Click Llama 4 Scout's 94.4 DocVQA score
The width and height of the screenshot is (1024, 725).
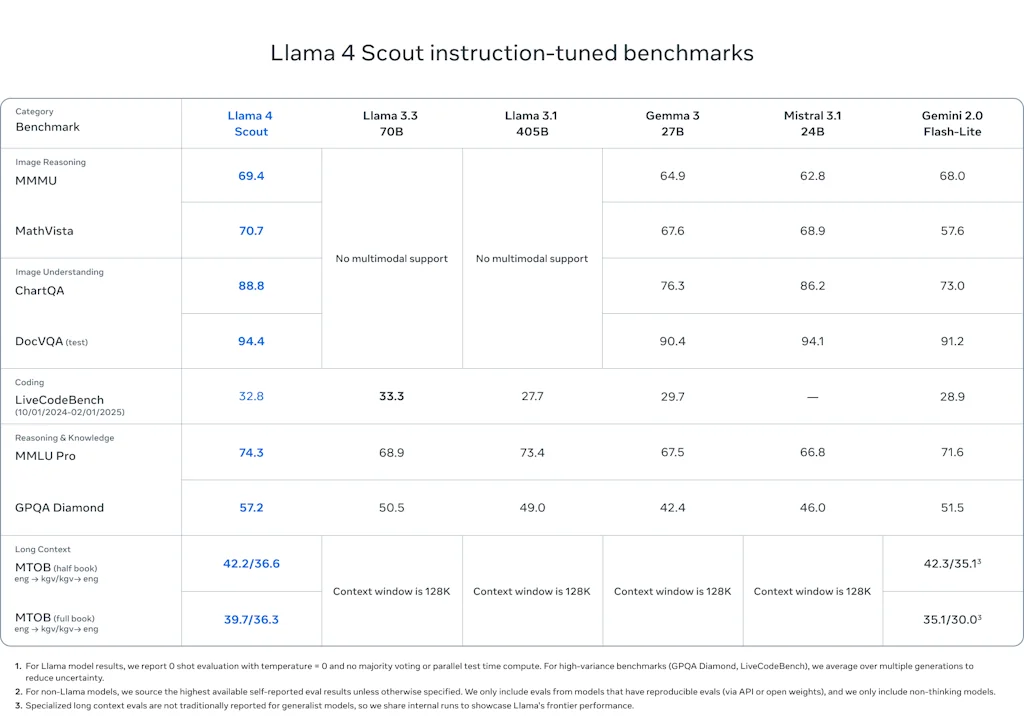[251, 342]
